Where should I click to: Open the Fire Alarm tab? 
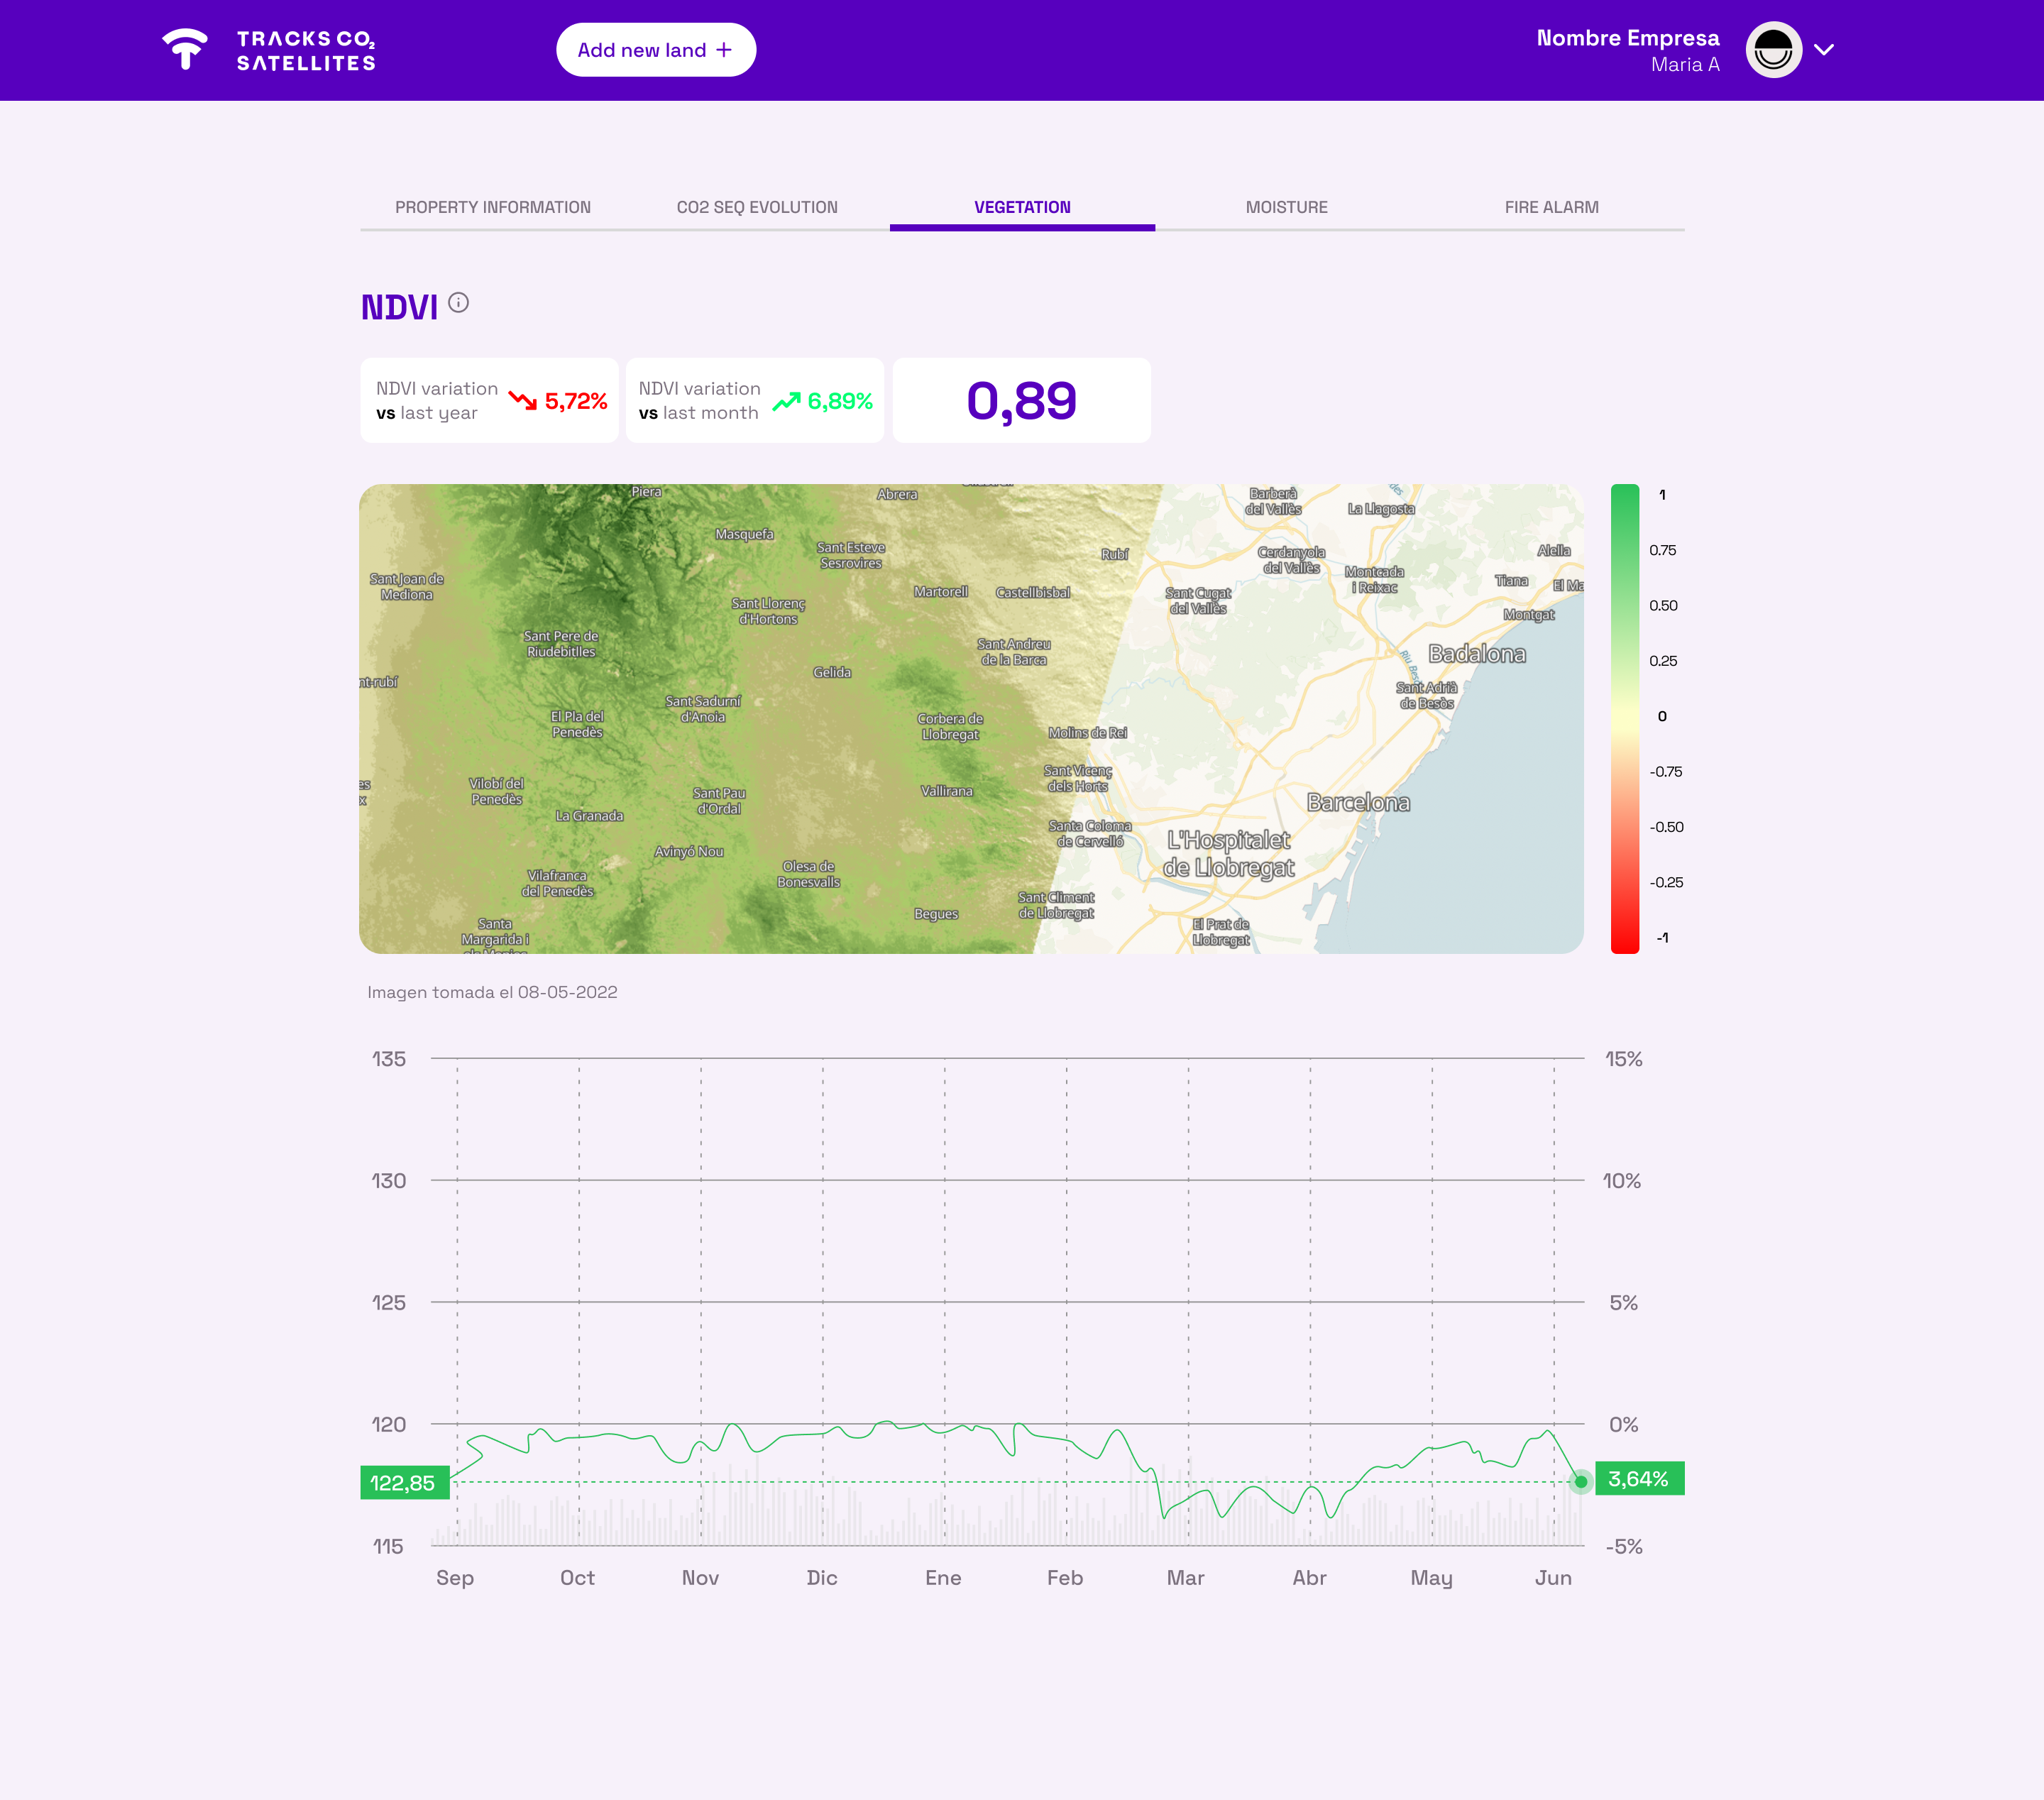click(1551, 207)
